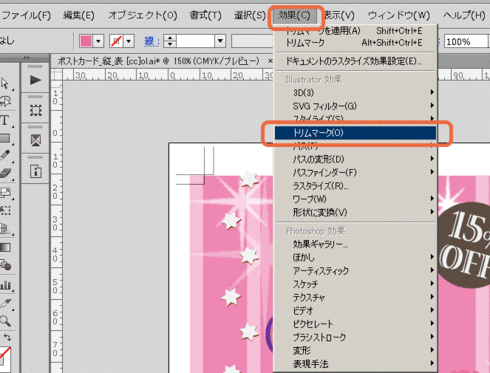
Task: Select the Column Graph tool
Action: coord(5,285)
